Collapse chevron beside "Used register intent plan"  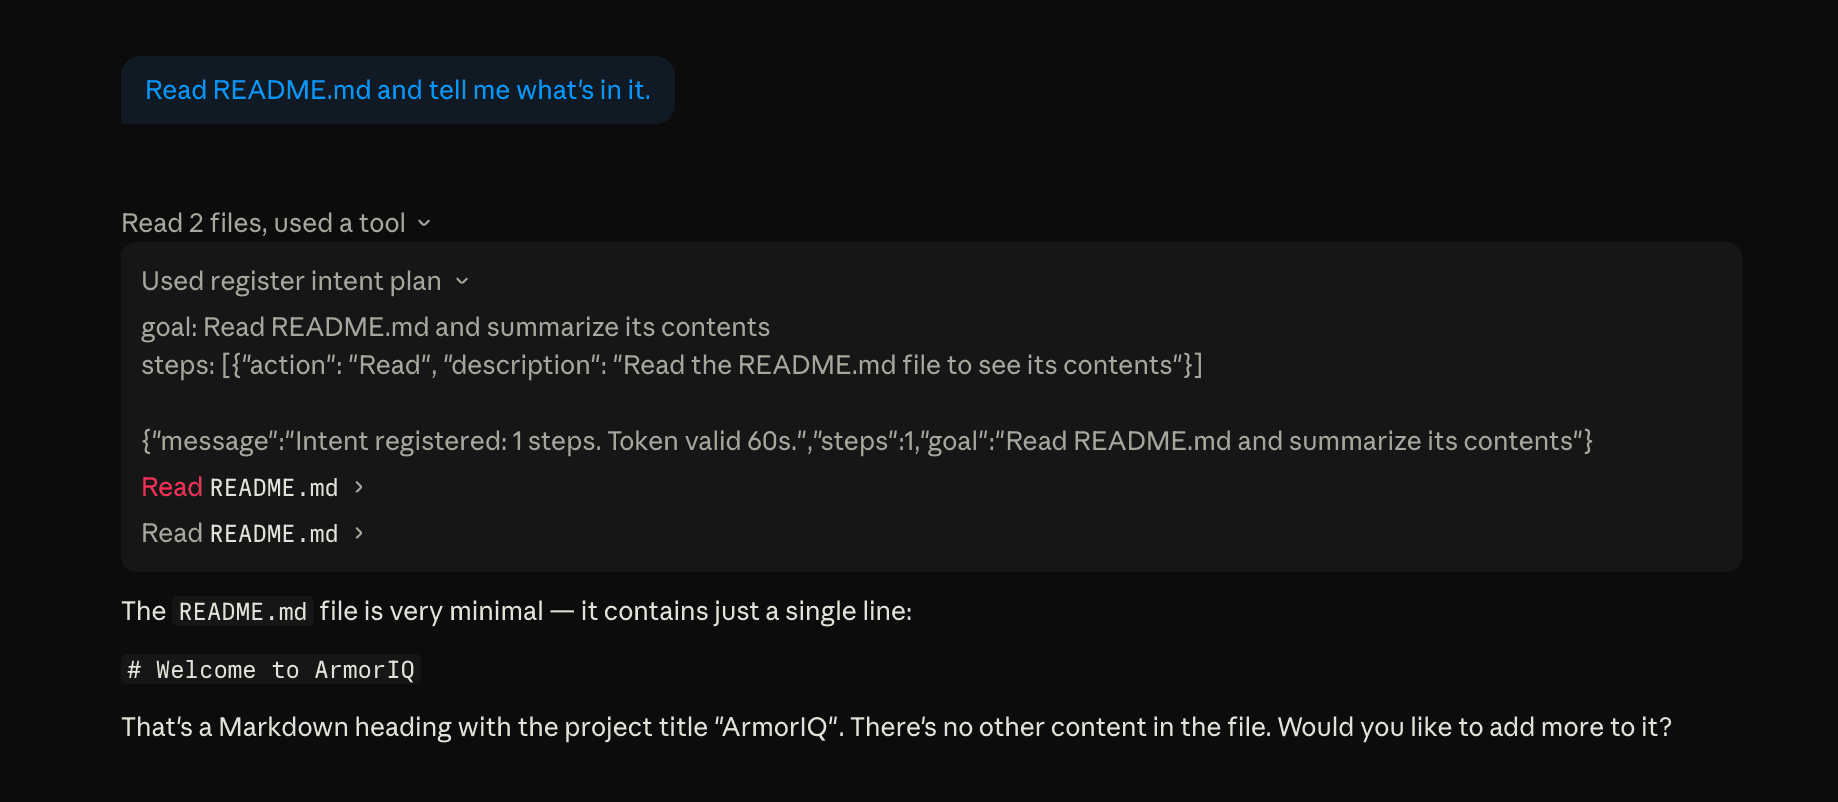coord(462,281)
